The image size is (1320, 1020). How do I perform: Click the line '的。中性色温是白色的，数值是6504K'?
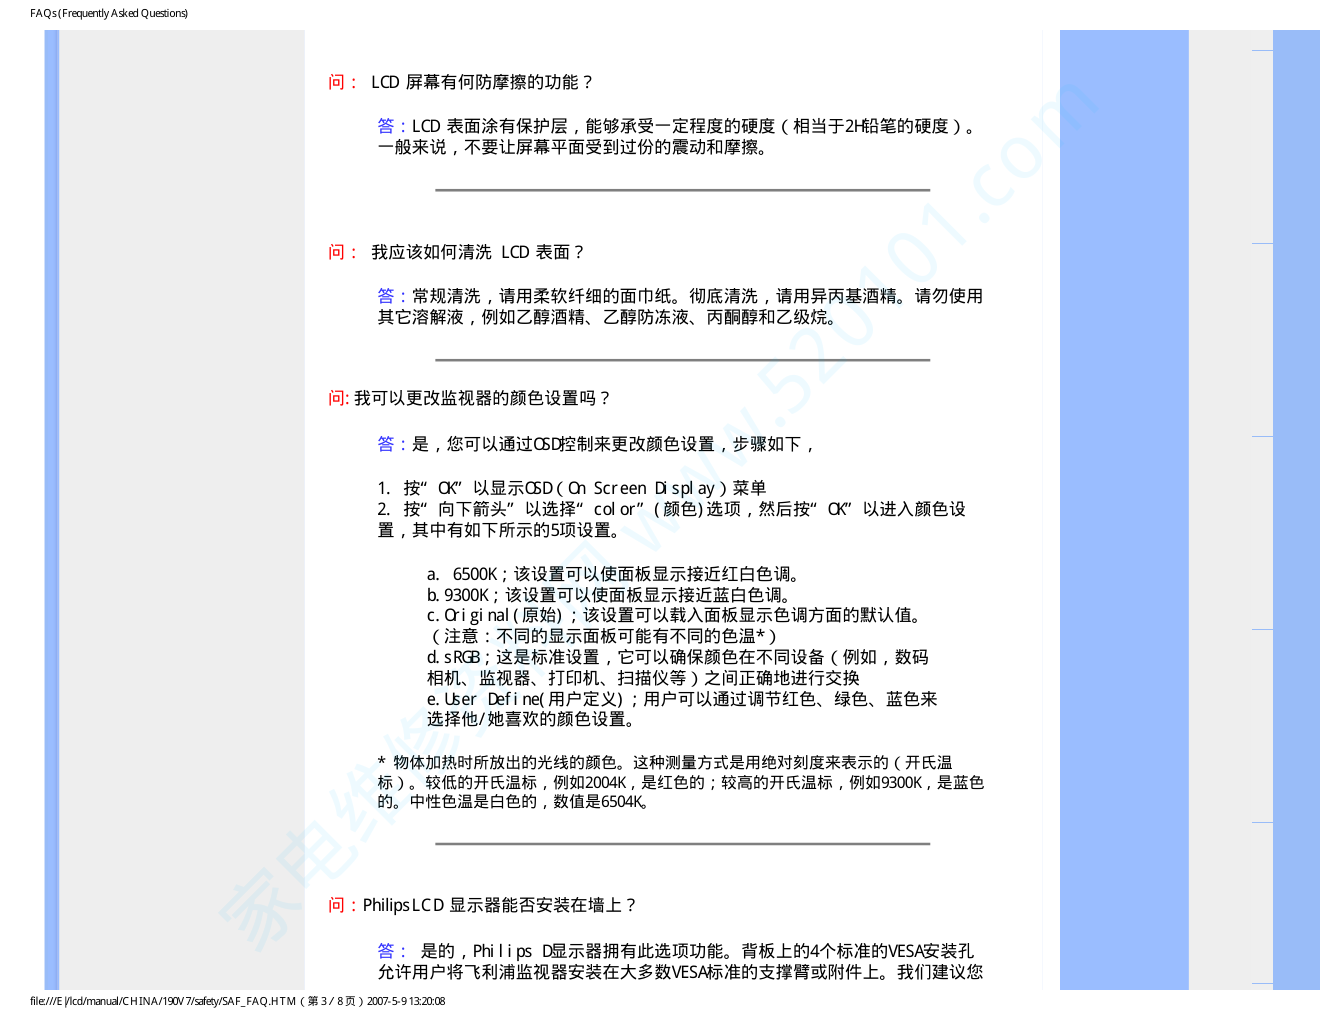[514, 802]
